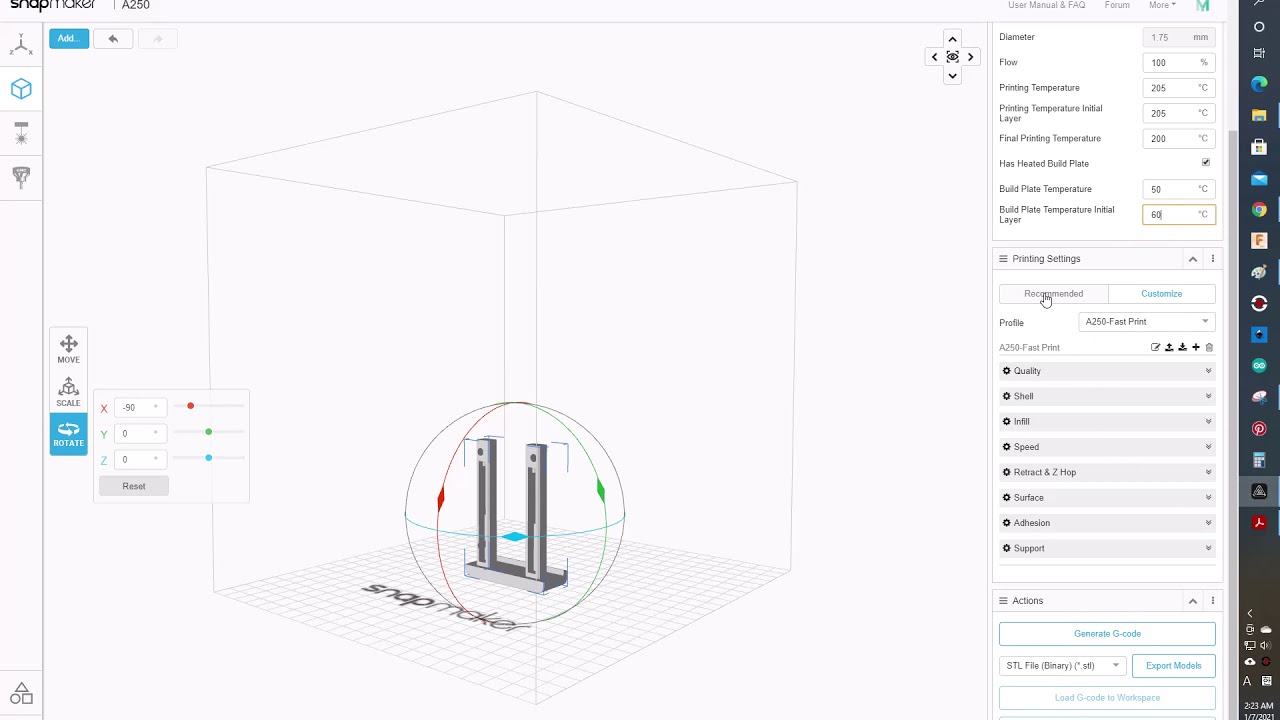Edit the A250-Fast Print profile

point(1155,347)
